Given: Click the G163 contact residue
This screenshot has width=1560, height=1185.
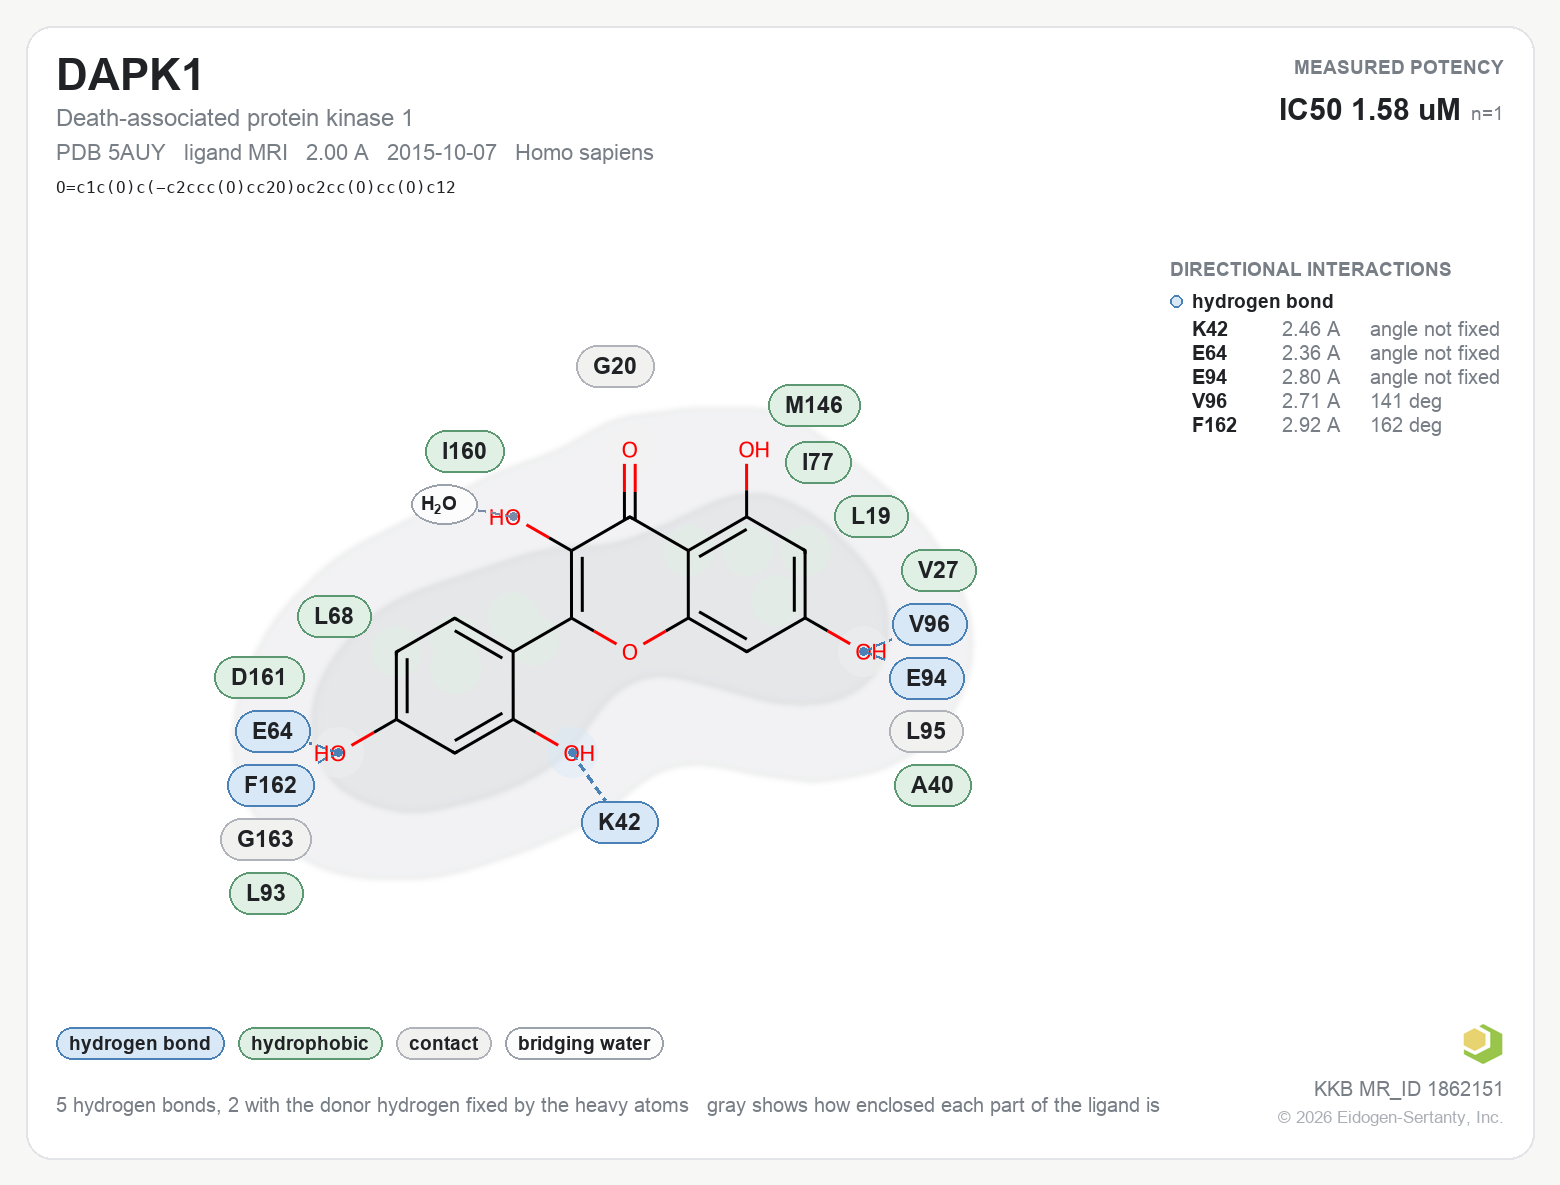Looking at the screenshot, I should point(266,839).
